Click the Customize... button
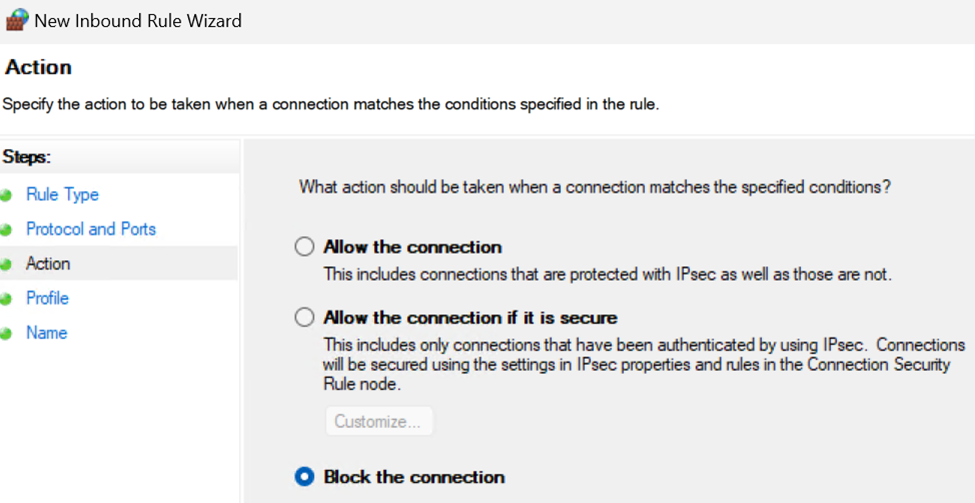Screen dimensions: 975x503 click(x=379, y=422)
